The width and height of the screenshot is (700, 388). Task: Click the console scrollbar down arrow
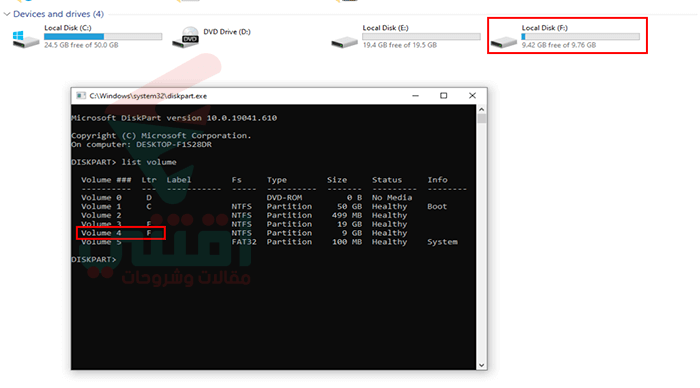point(481,365)
